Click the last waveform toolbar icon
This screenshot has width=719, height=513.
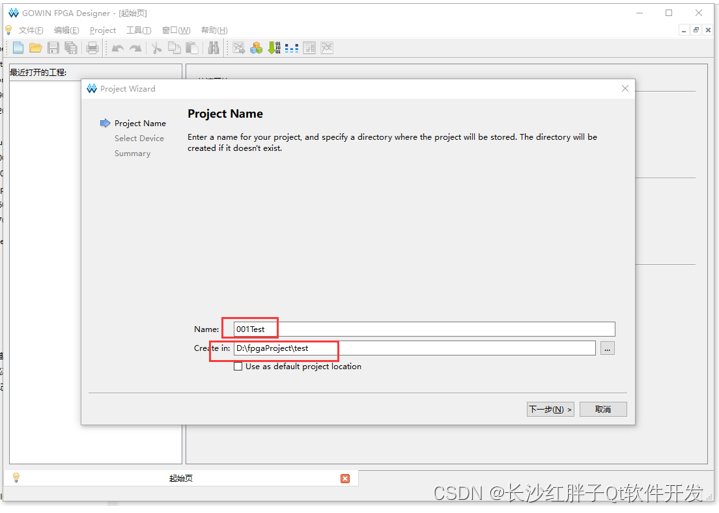[x=327, y=48]
